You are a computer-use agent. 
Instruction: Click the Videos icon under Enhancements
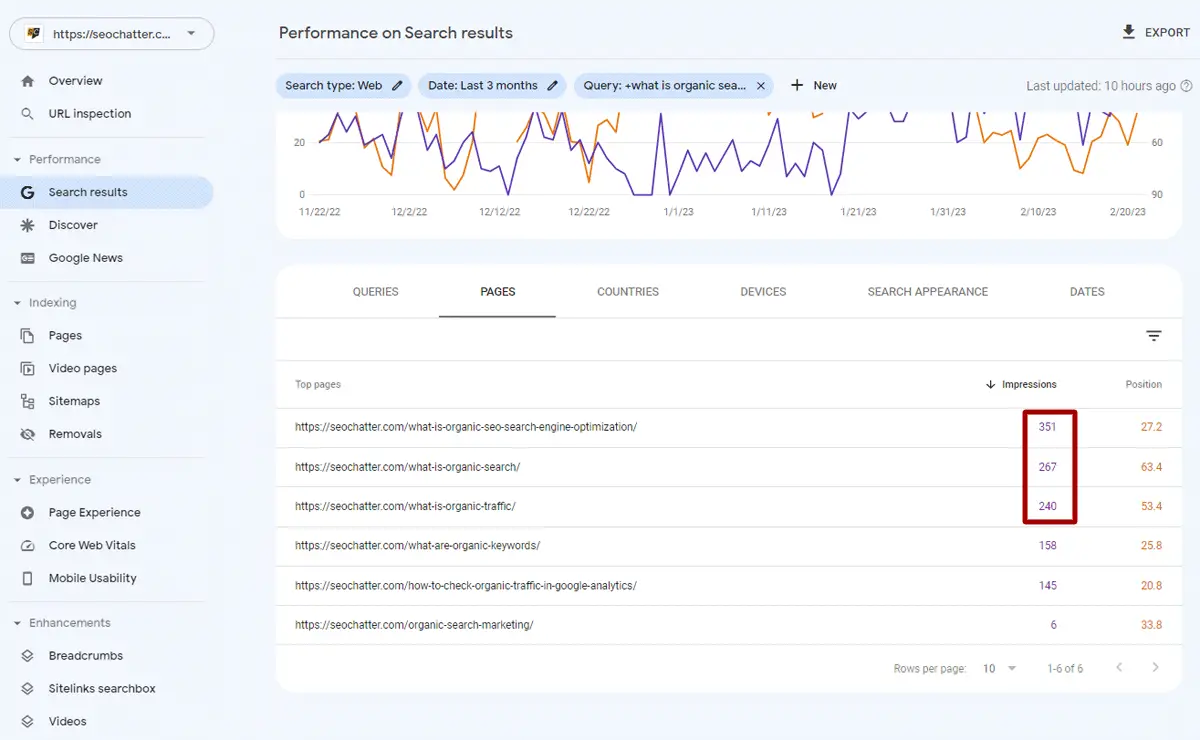point(28,721)
